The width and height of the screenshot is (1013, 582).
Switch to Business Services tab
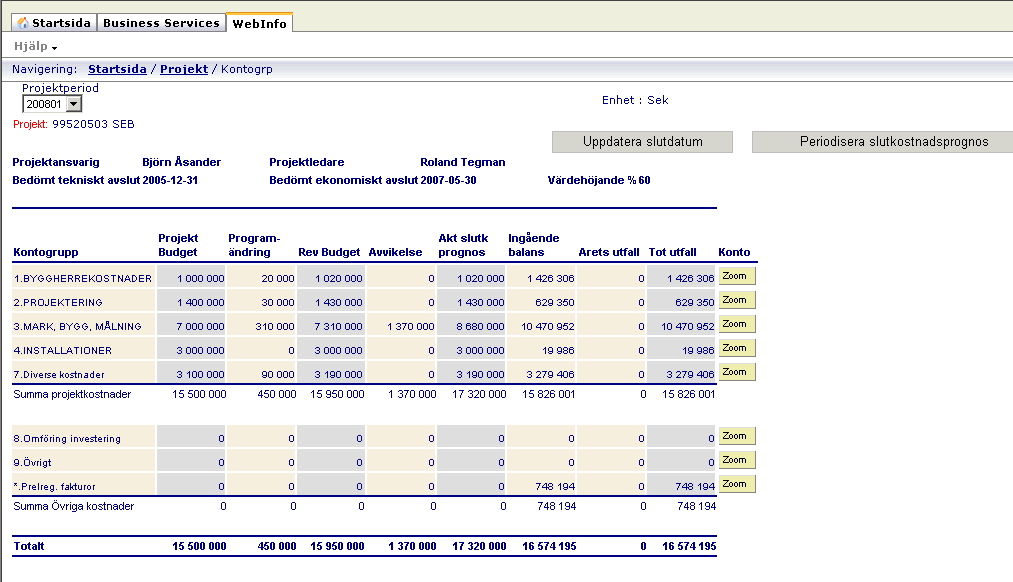point(162,23)
